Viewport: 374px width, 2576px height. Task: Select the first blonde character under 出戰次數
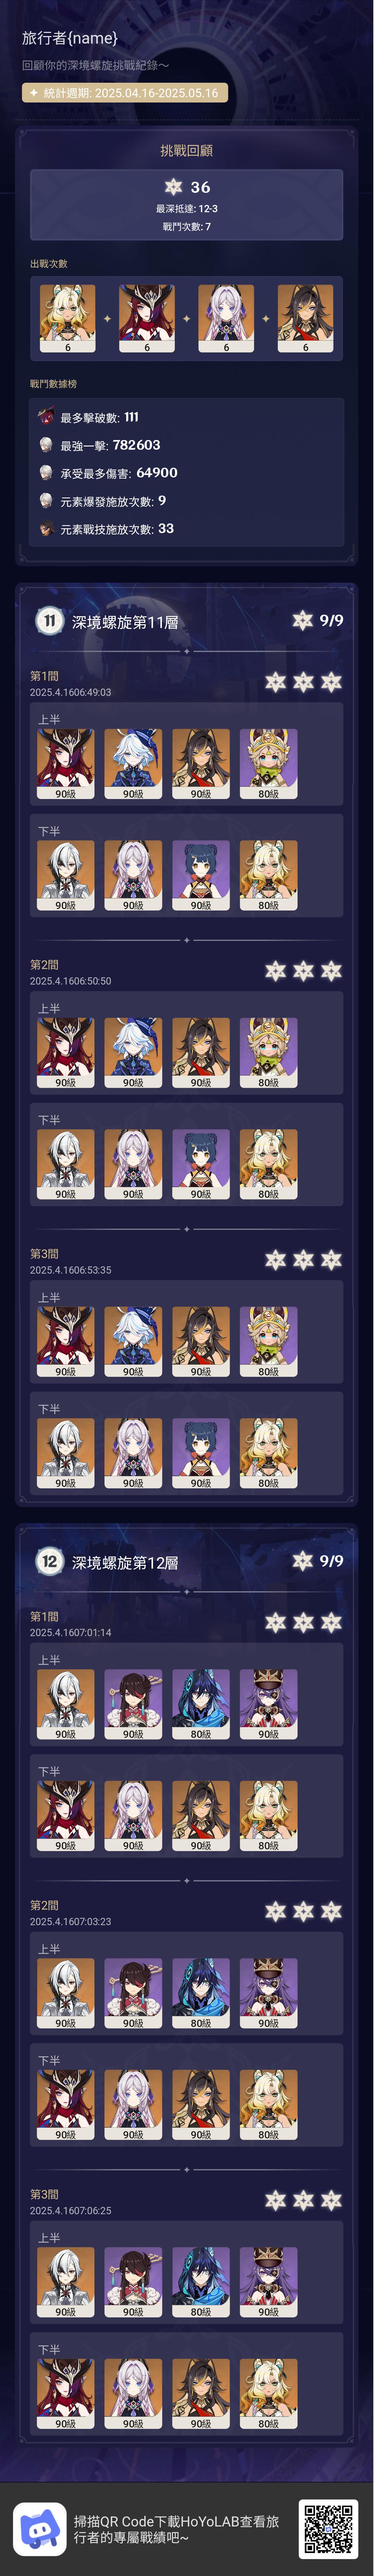[x=68, y=319]
